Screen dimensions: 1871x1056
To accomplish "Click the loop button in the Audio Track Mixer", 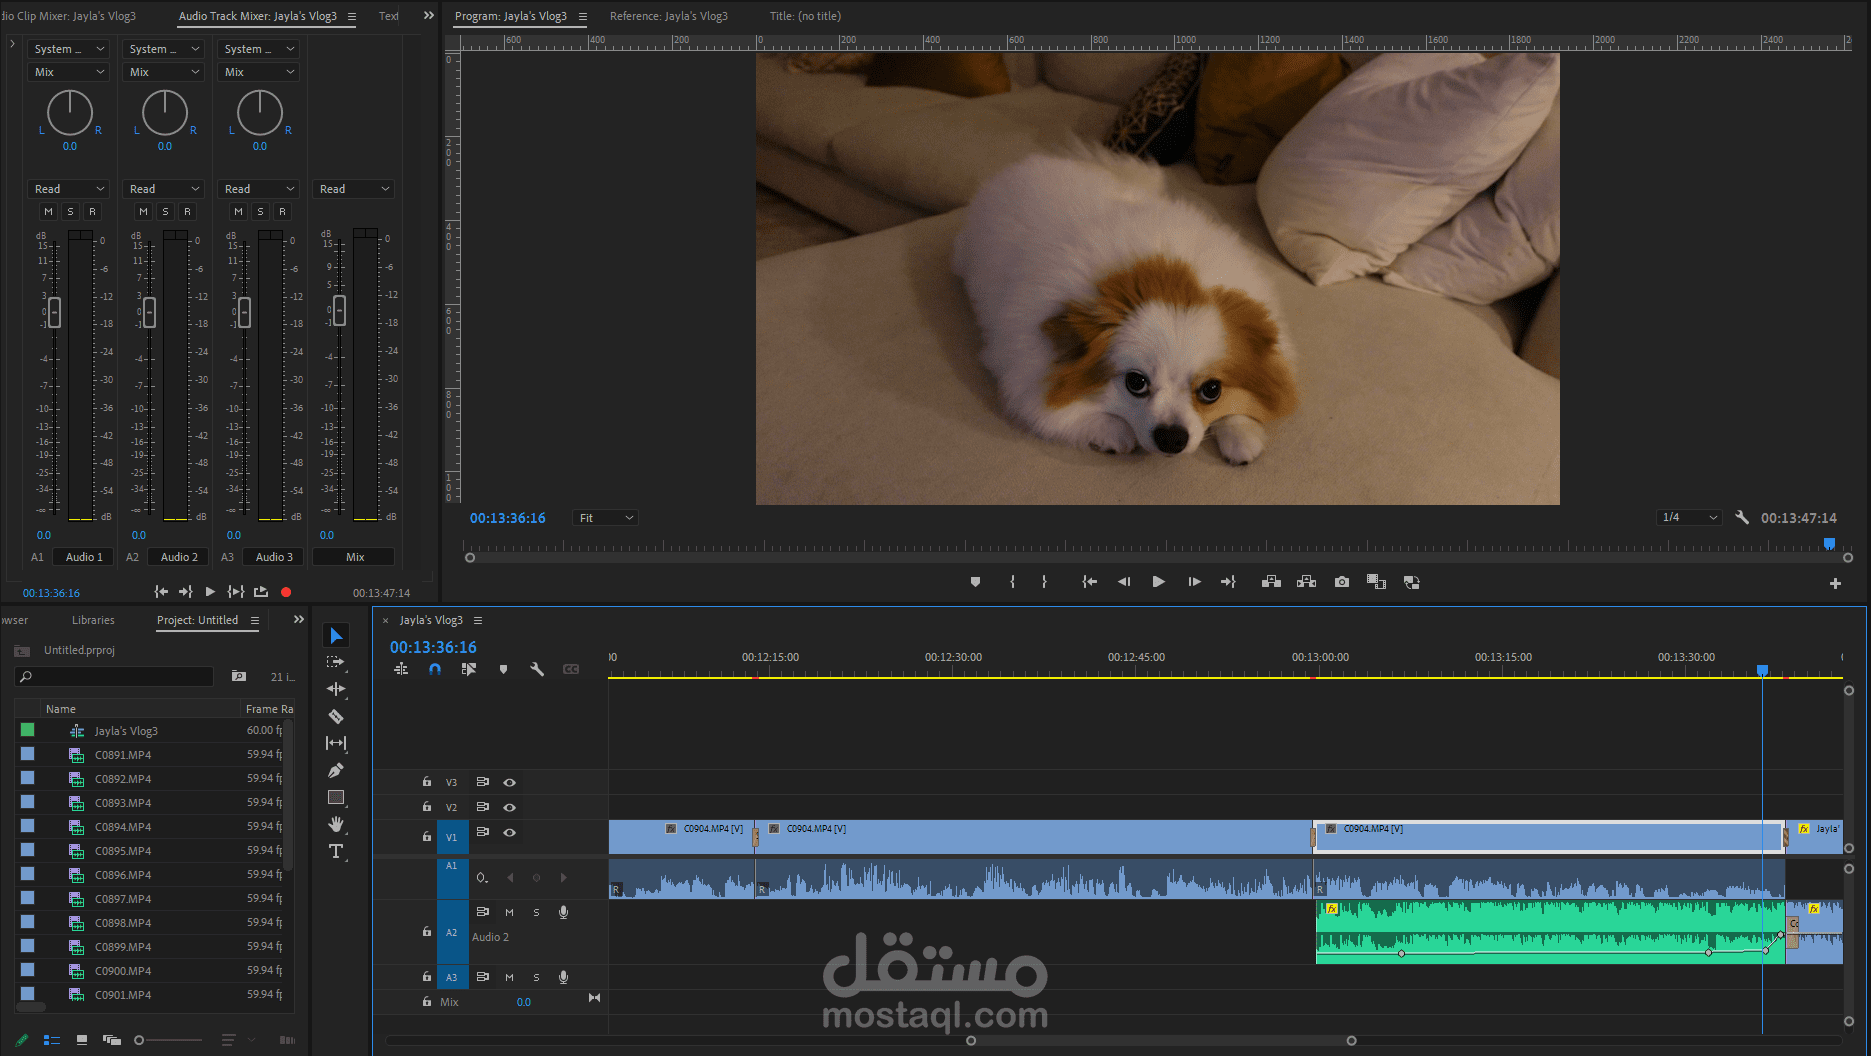I will click(261, 592).
